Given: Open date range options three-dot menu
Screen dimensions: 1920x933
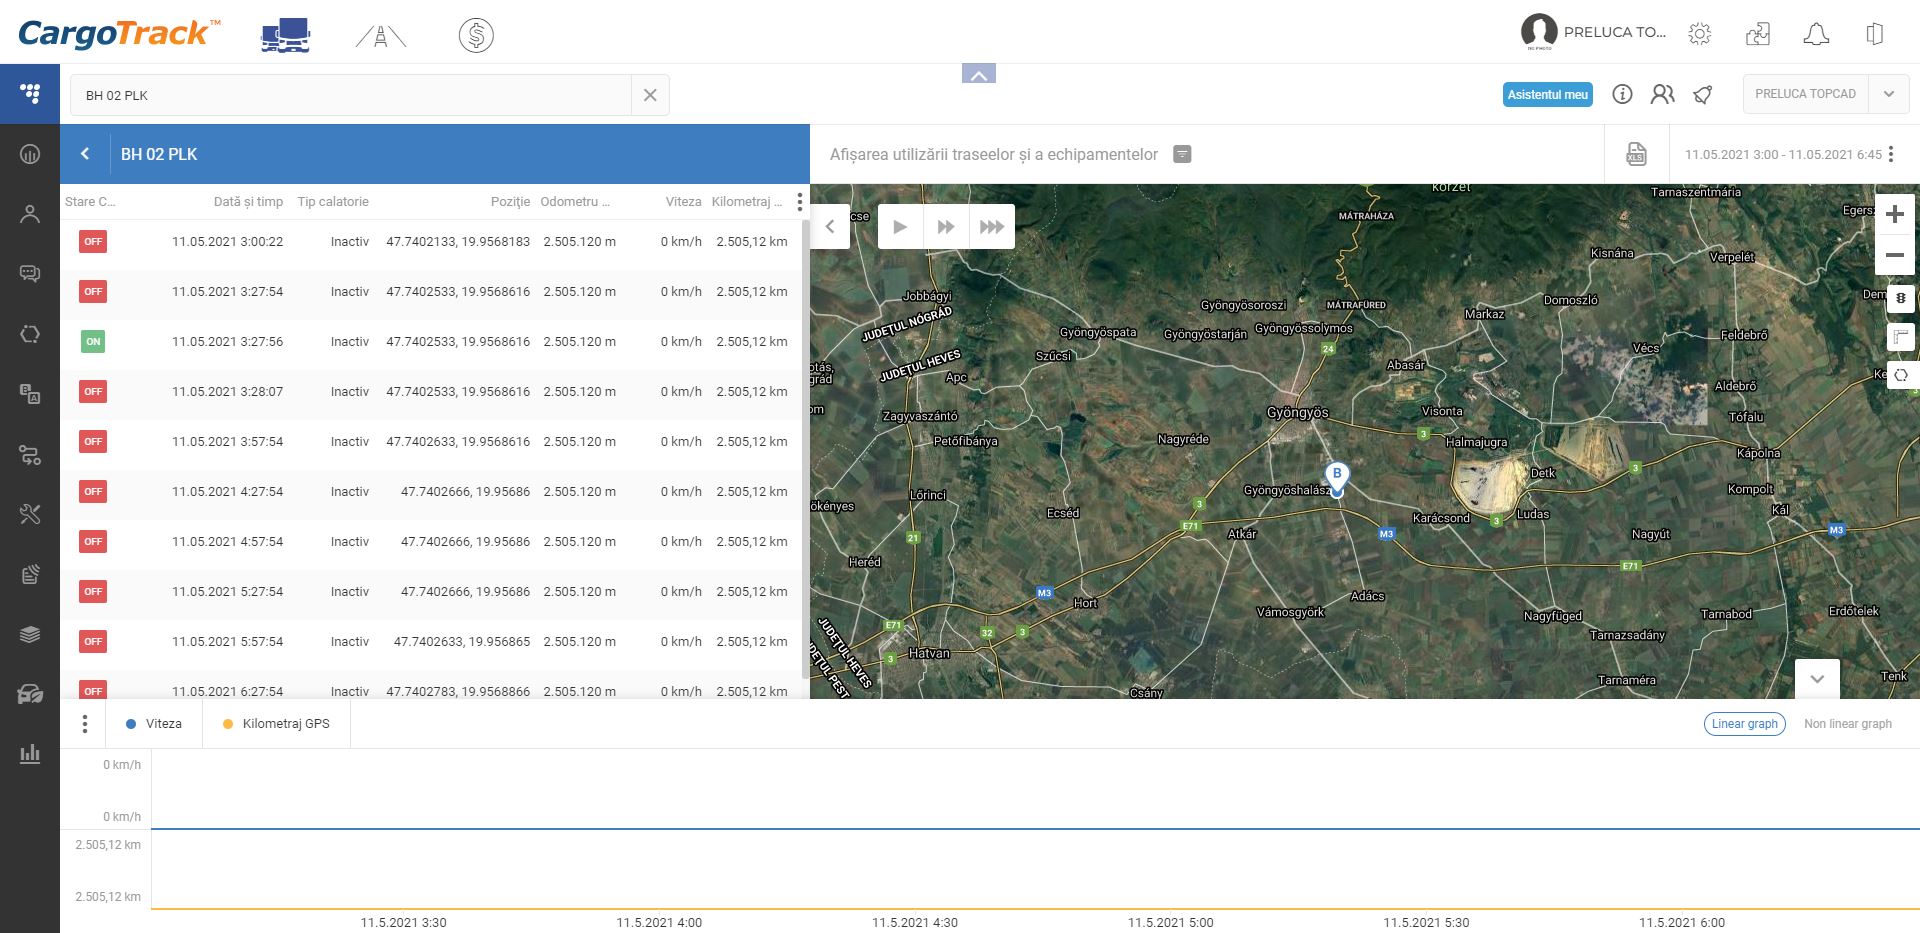Looking at the screenshot, I should coord(1891,154).
